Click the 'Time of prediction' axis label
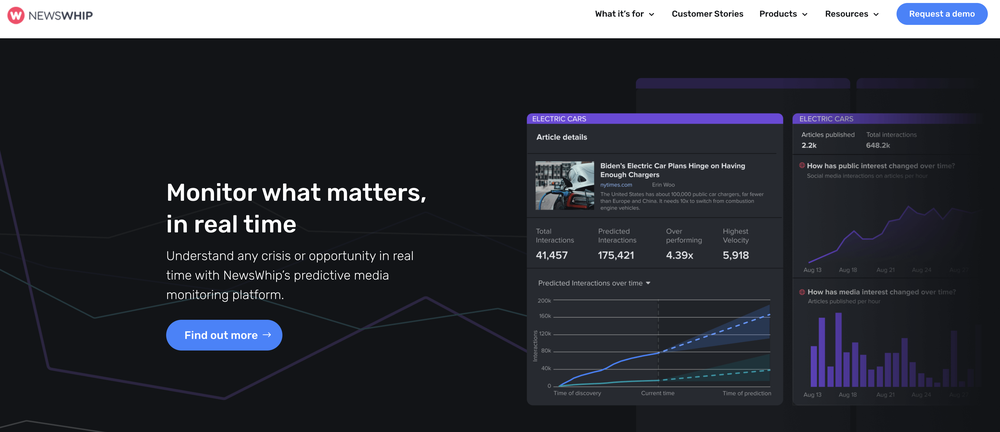The height and width of the screenshot is (432, 1000). [746, 394]
